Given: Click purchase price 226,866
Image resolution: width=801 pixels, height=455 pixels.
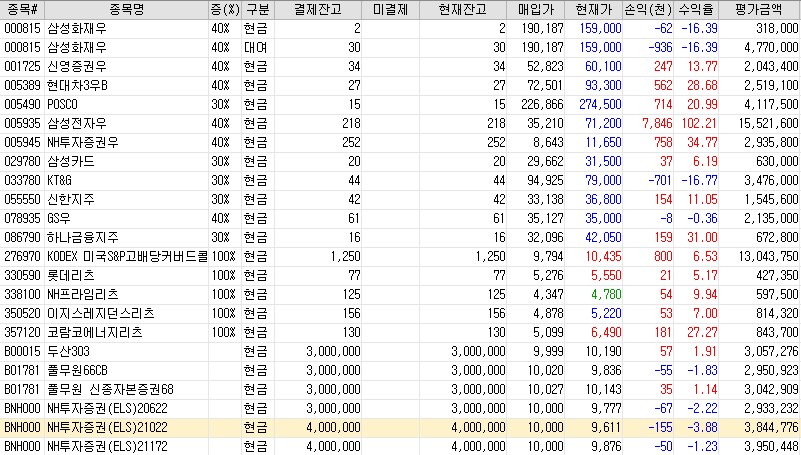Looking at the screenshot, I should (543, 105).
